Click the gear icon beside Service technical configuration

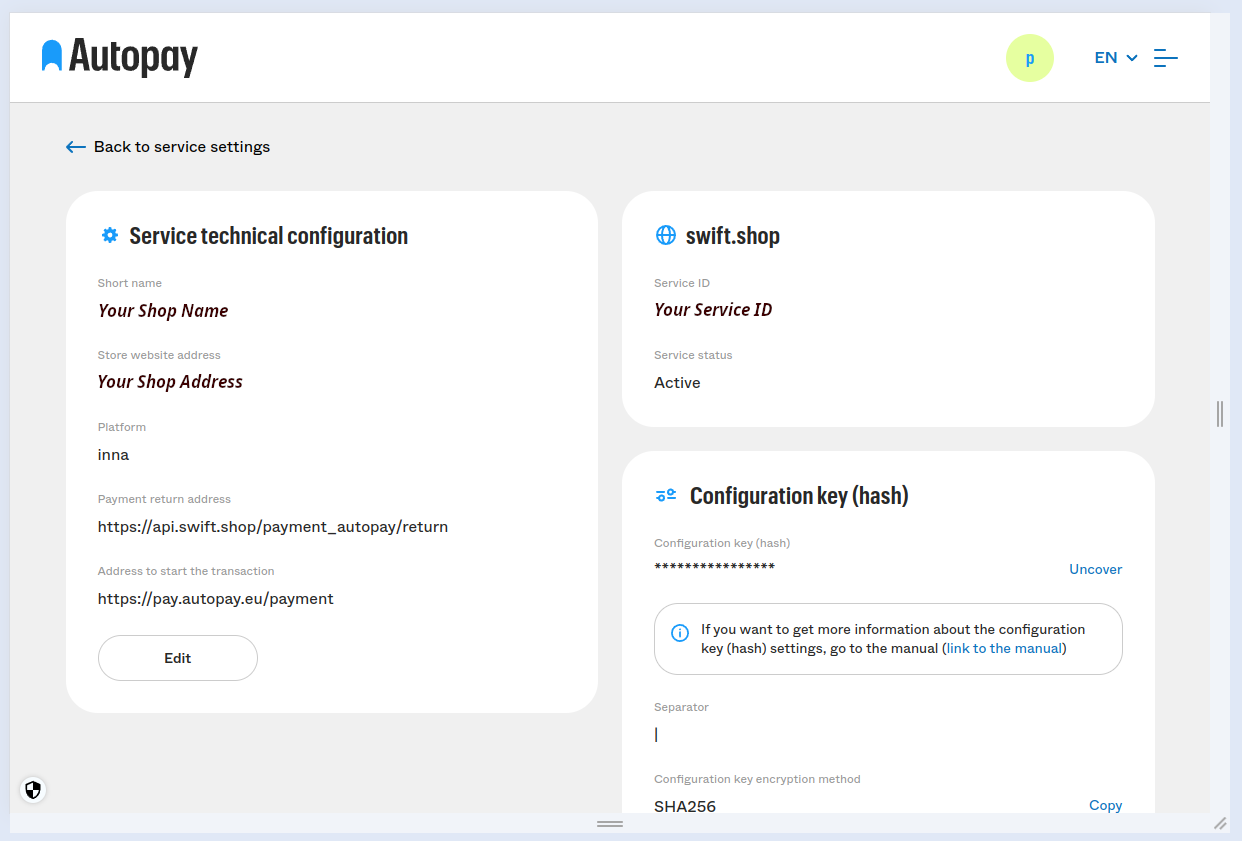click(x=110, y=236)
